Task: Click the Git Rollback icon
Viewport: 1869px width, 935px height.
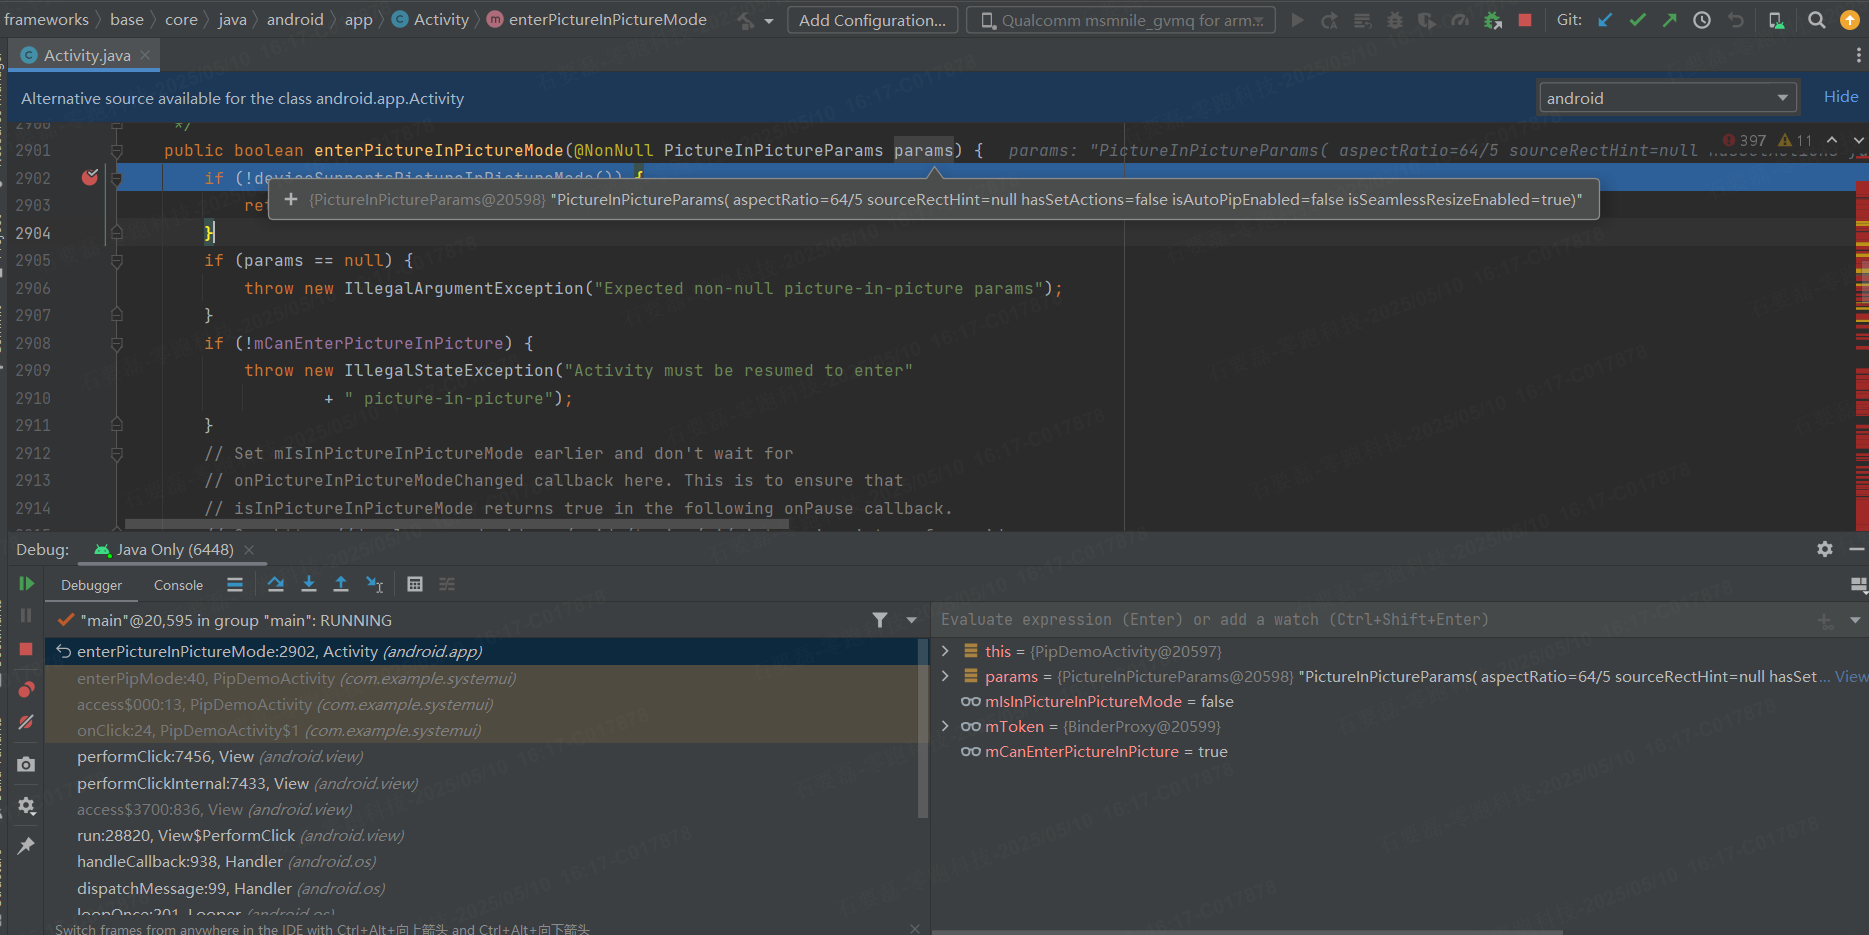Action: (x=1736, y=20)
